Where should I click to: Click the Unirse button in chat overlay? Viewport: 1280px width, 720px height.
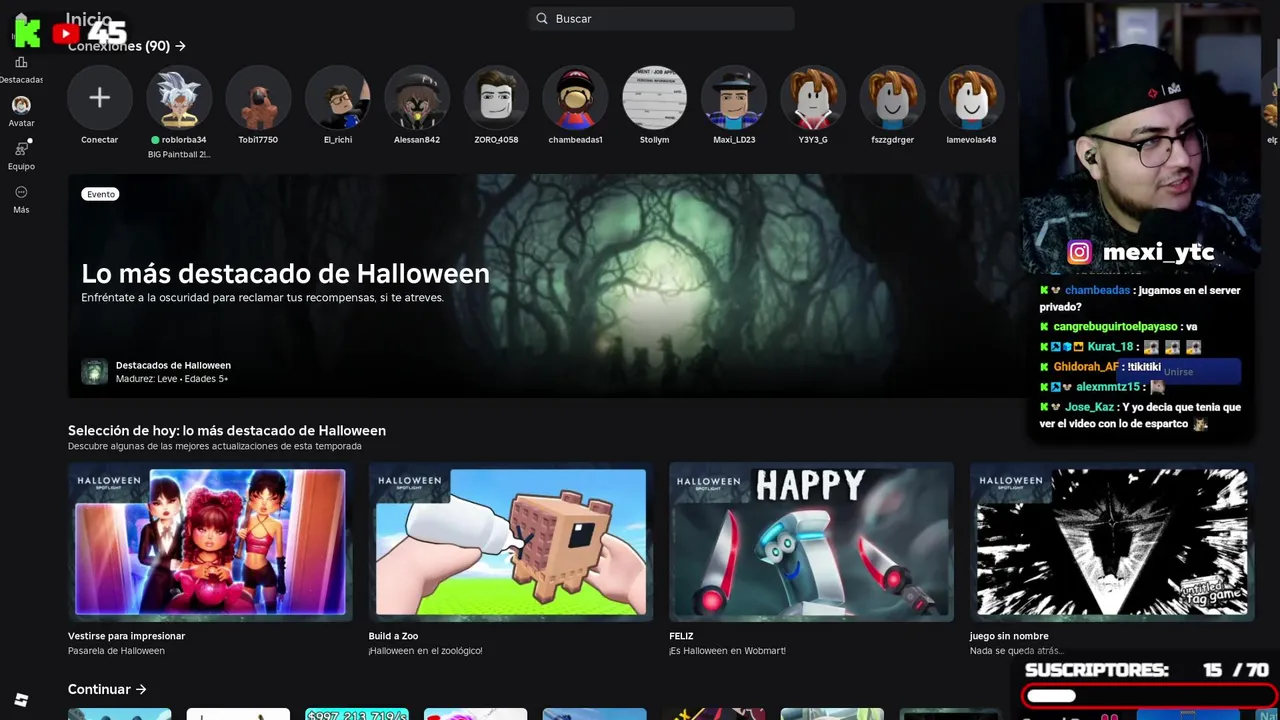1178,372
